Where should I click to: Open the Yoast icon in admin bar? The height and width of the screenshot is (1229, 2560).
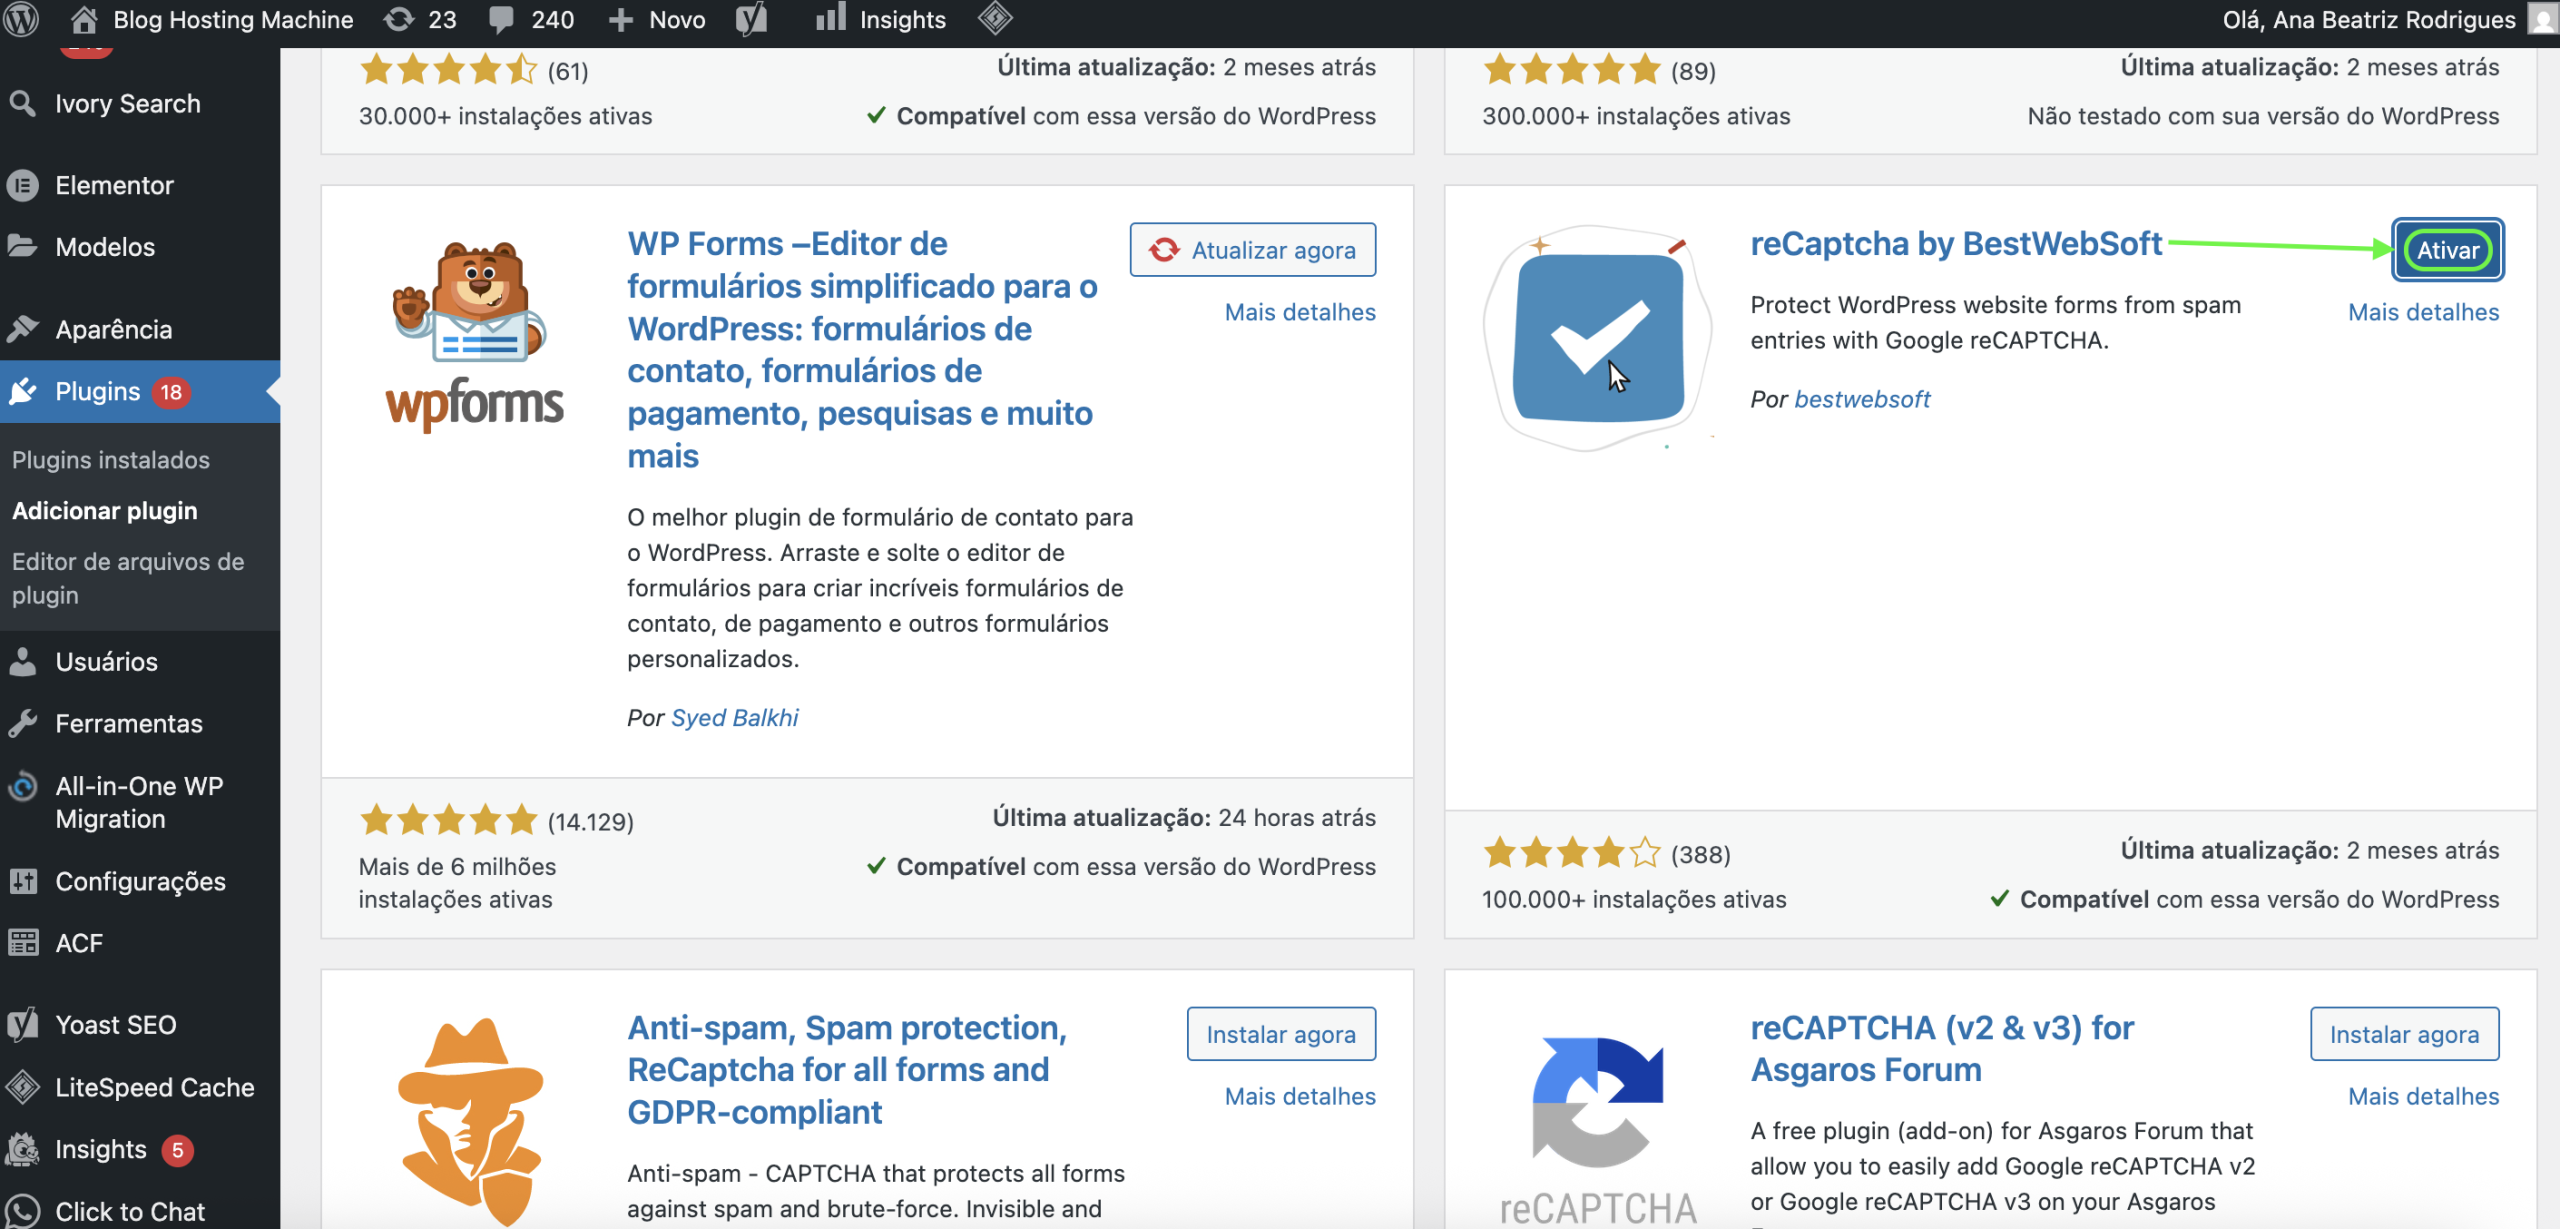point(752,19)
